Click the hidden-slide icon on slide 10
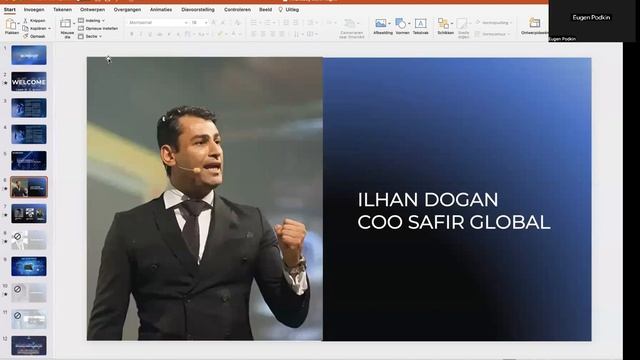 [18, 289]
